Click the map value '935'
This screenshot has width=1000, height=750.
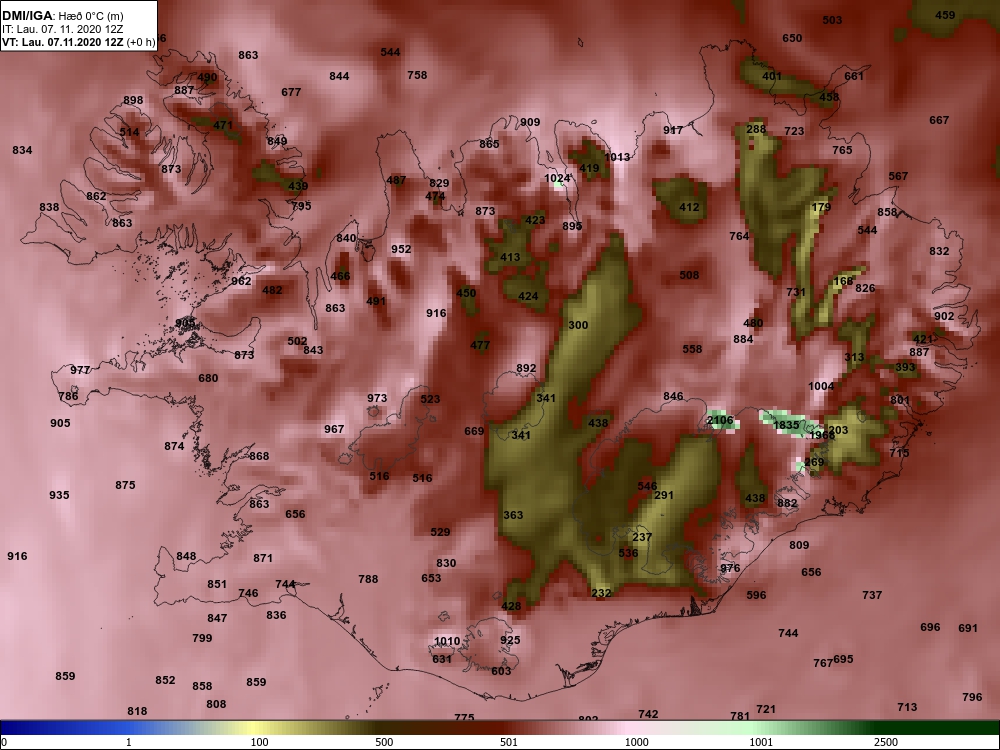59,495
